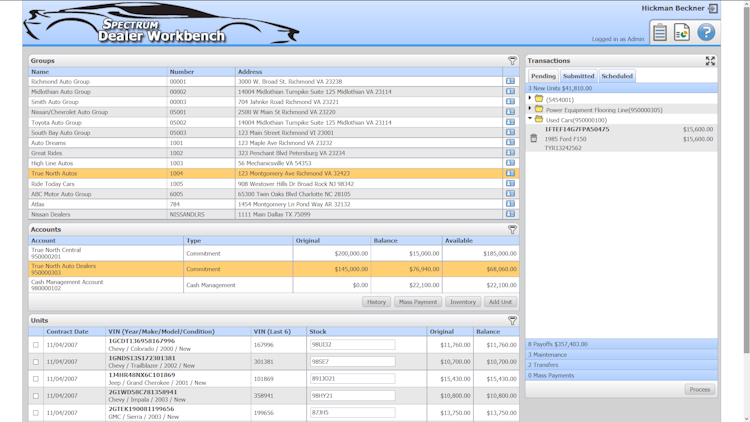Switch to the Pending tab
The width and height of the screenshot is (750, 422).
click(x=543, y=76)
